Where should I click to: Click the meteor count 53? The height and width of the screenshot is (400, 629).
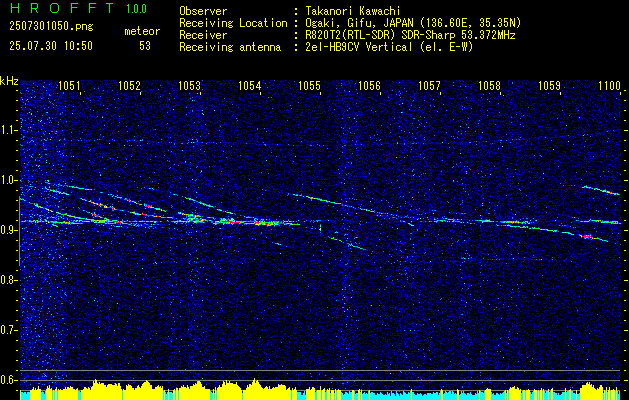(x=145, y=46)
